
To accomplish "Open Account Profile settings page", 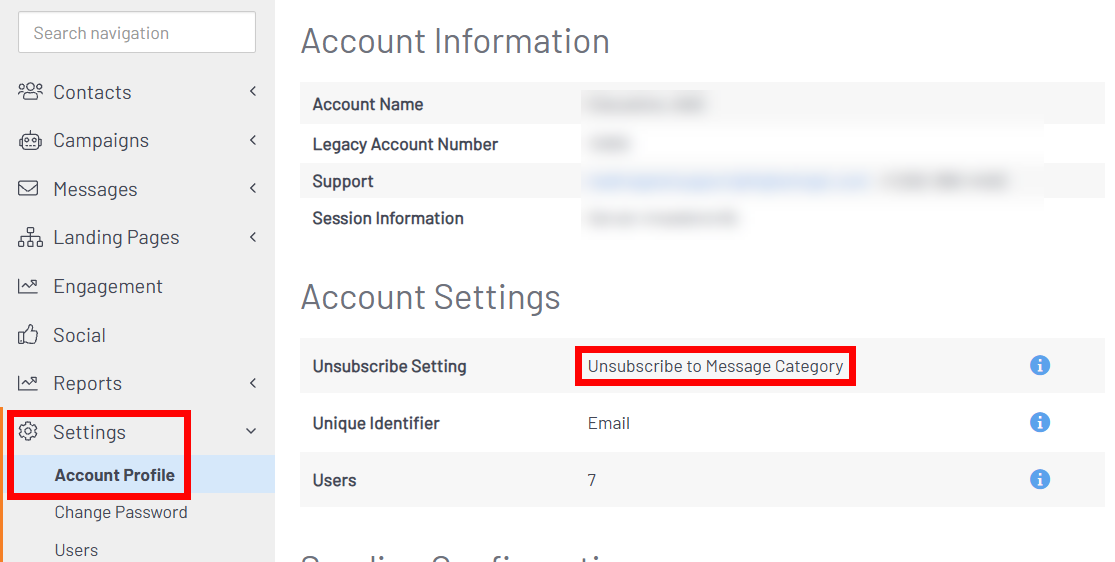I will click(x=115, y=475).
